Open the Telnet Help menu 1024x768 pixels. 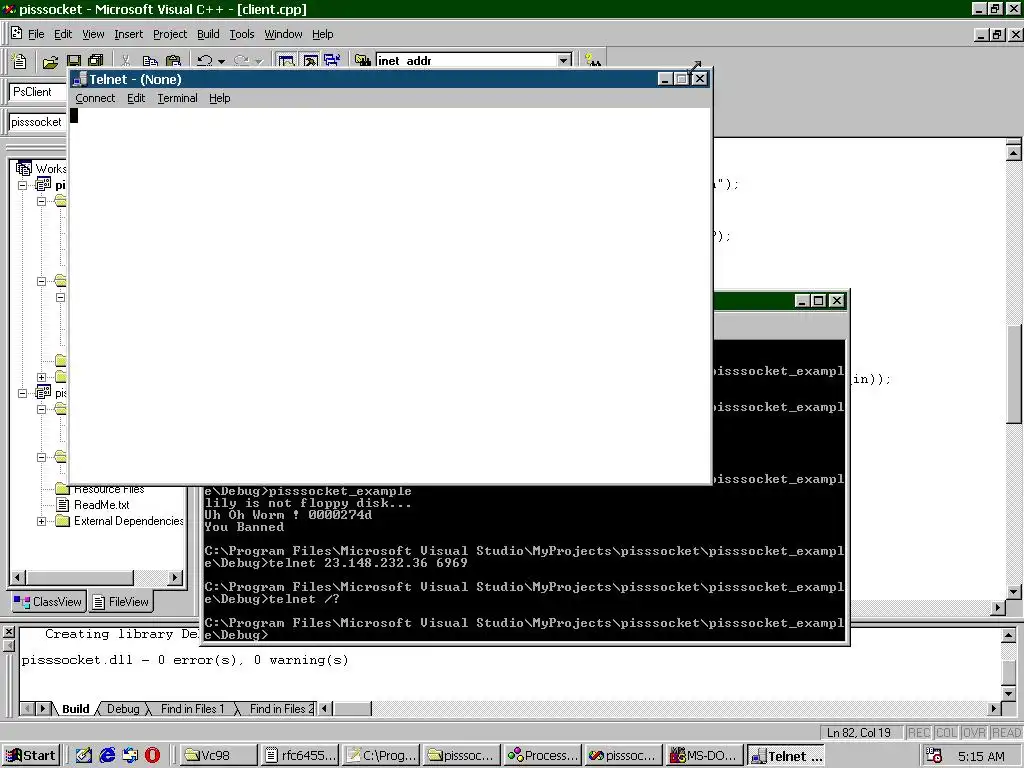click(219, 98)
